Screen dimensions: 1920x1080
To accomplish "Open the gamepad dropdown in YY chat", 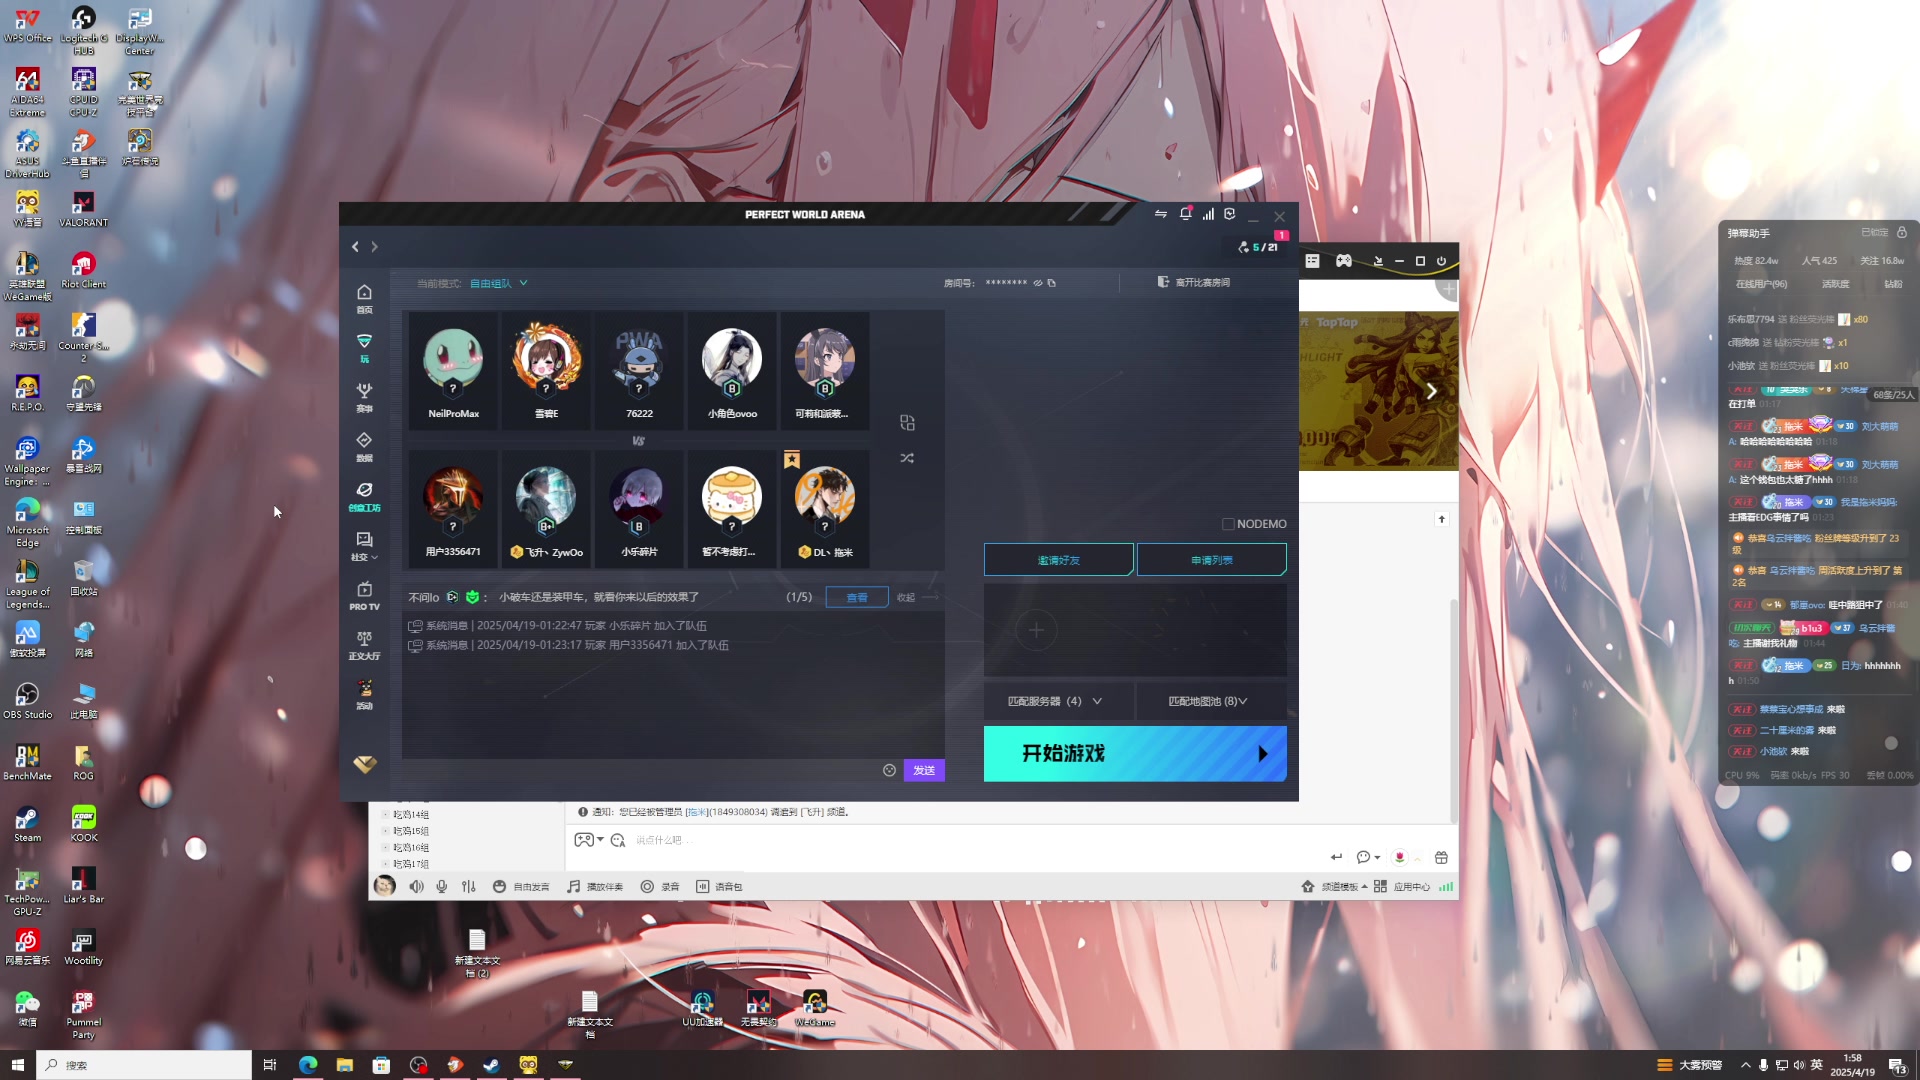I will coord(589,840).
